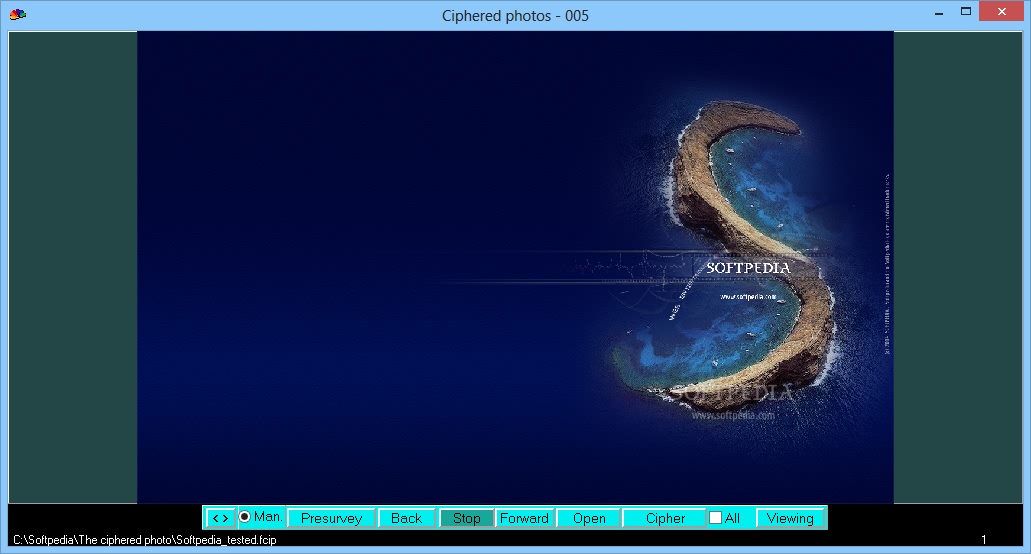1031x554 pixels.
Task: Click the photo counter '1' in status bar
Action: (984, 540)
